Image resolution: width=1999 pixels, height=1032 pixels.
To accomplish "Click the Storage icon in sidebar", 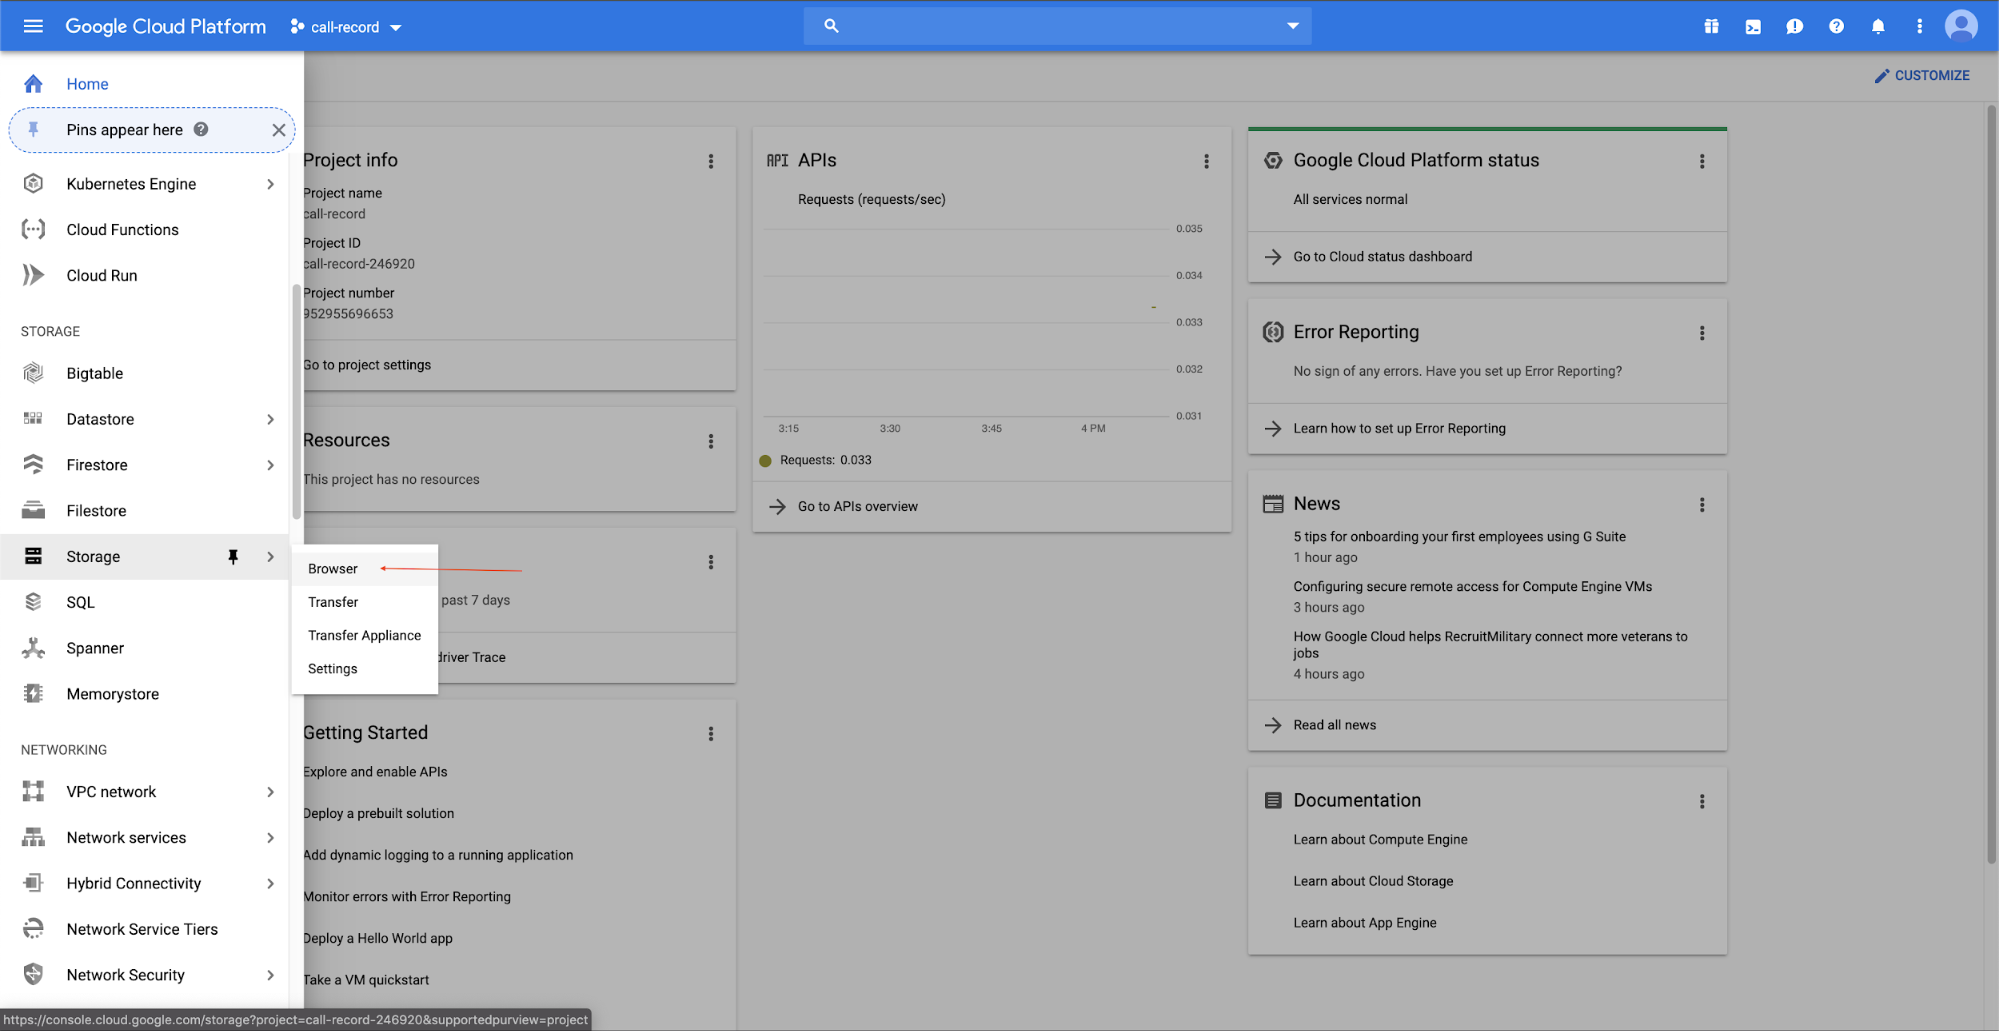I will pos(33,556).
